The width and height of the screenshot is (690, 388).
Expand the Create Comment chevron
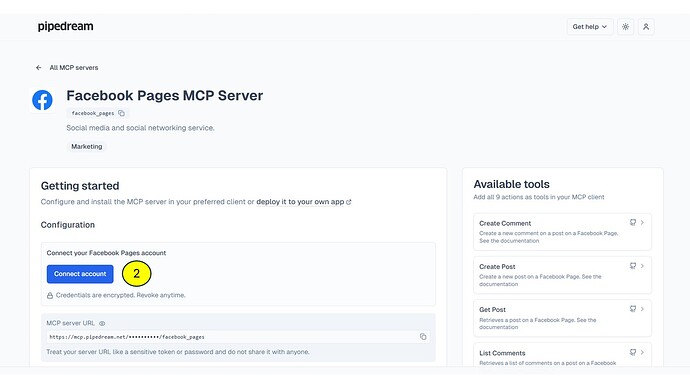[x=642, y=223]
